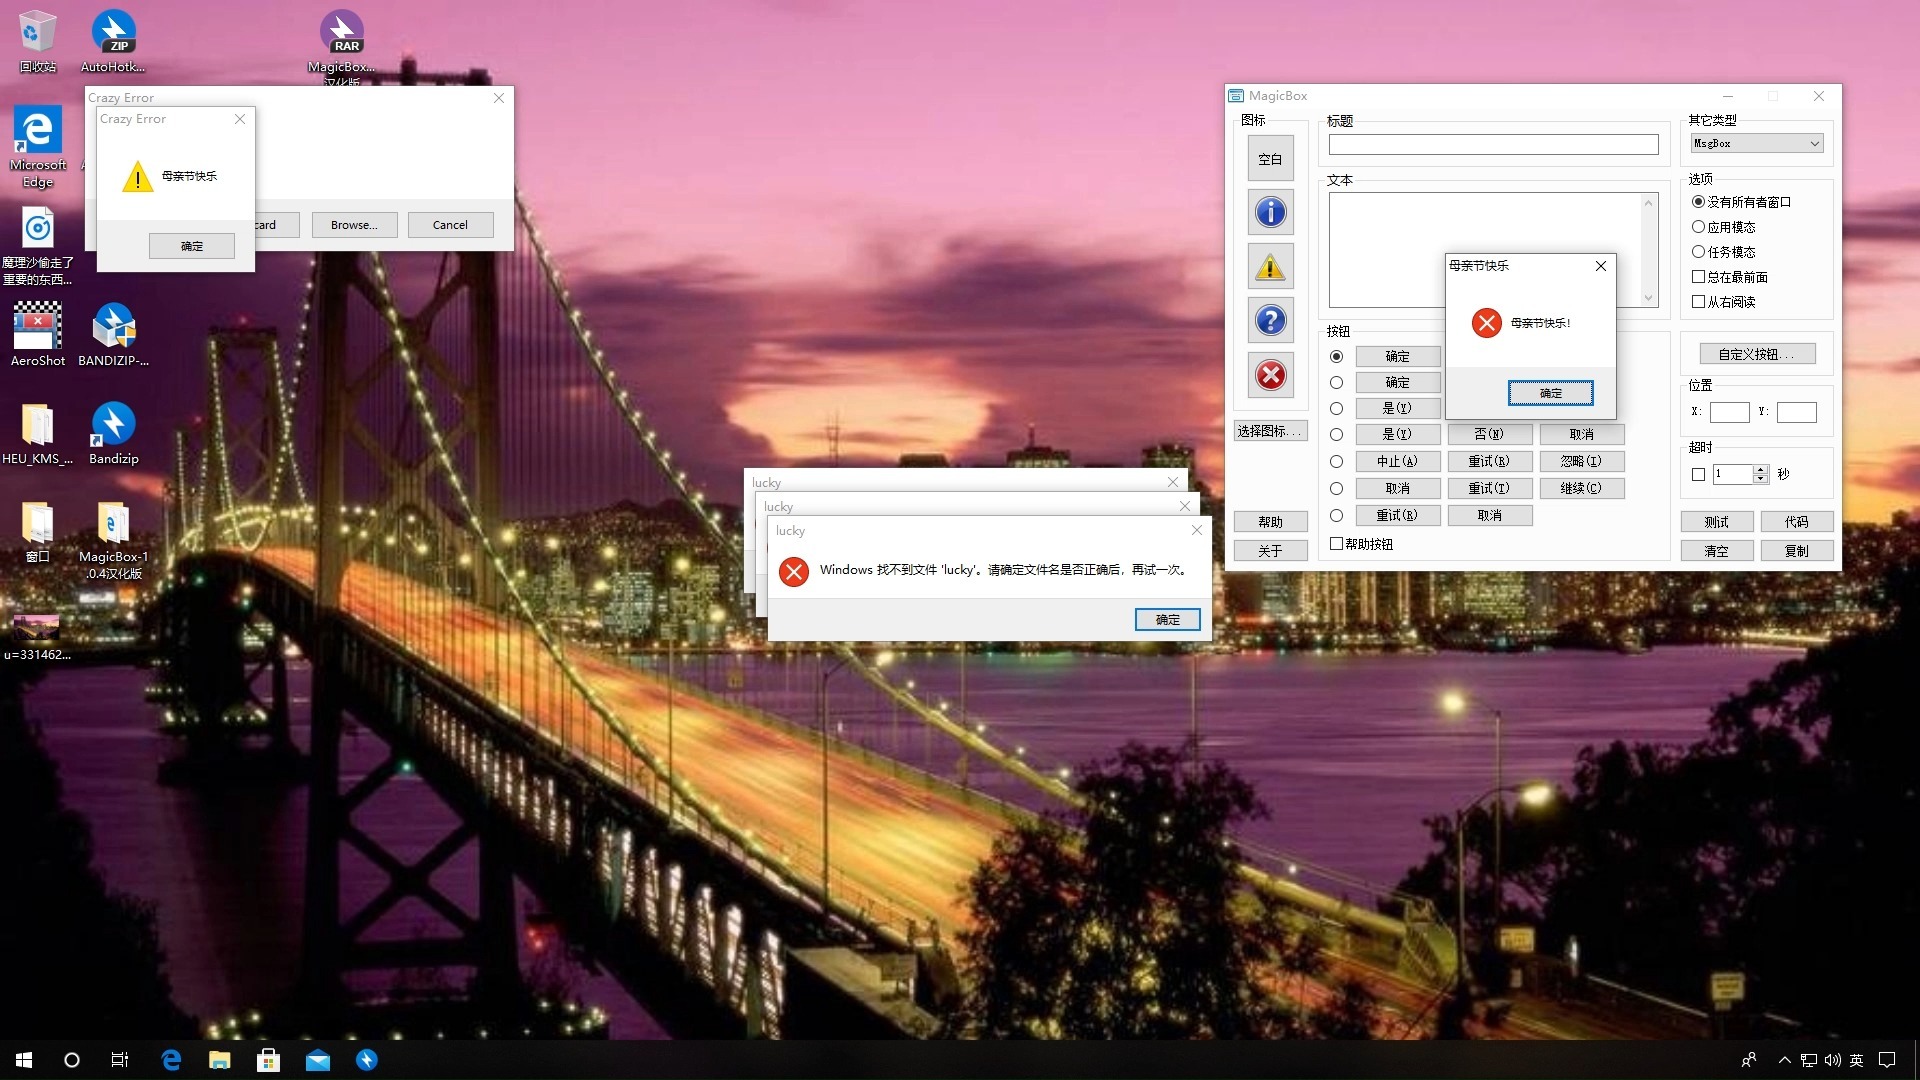Select the yellow warning icon in MagicBox
1920x1080 pixels.
pos(1270,267)
